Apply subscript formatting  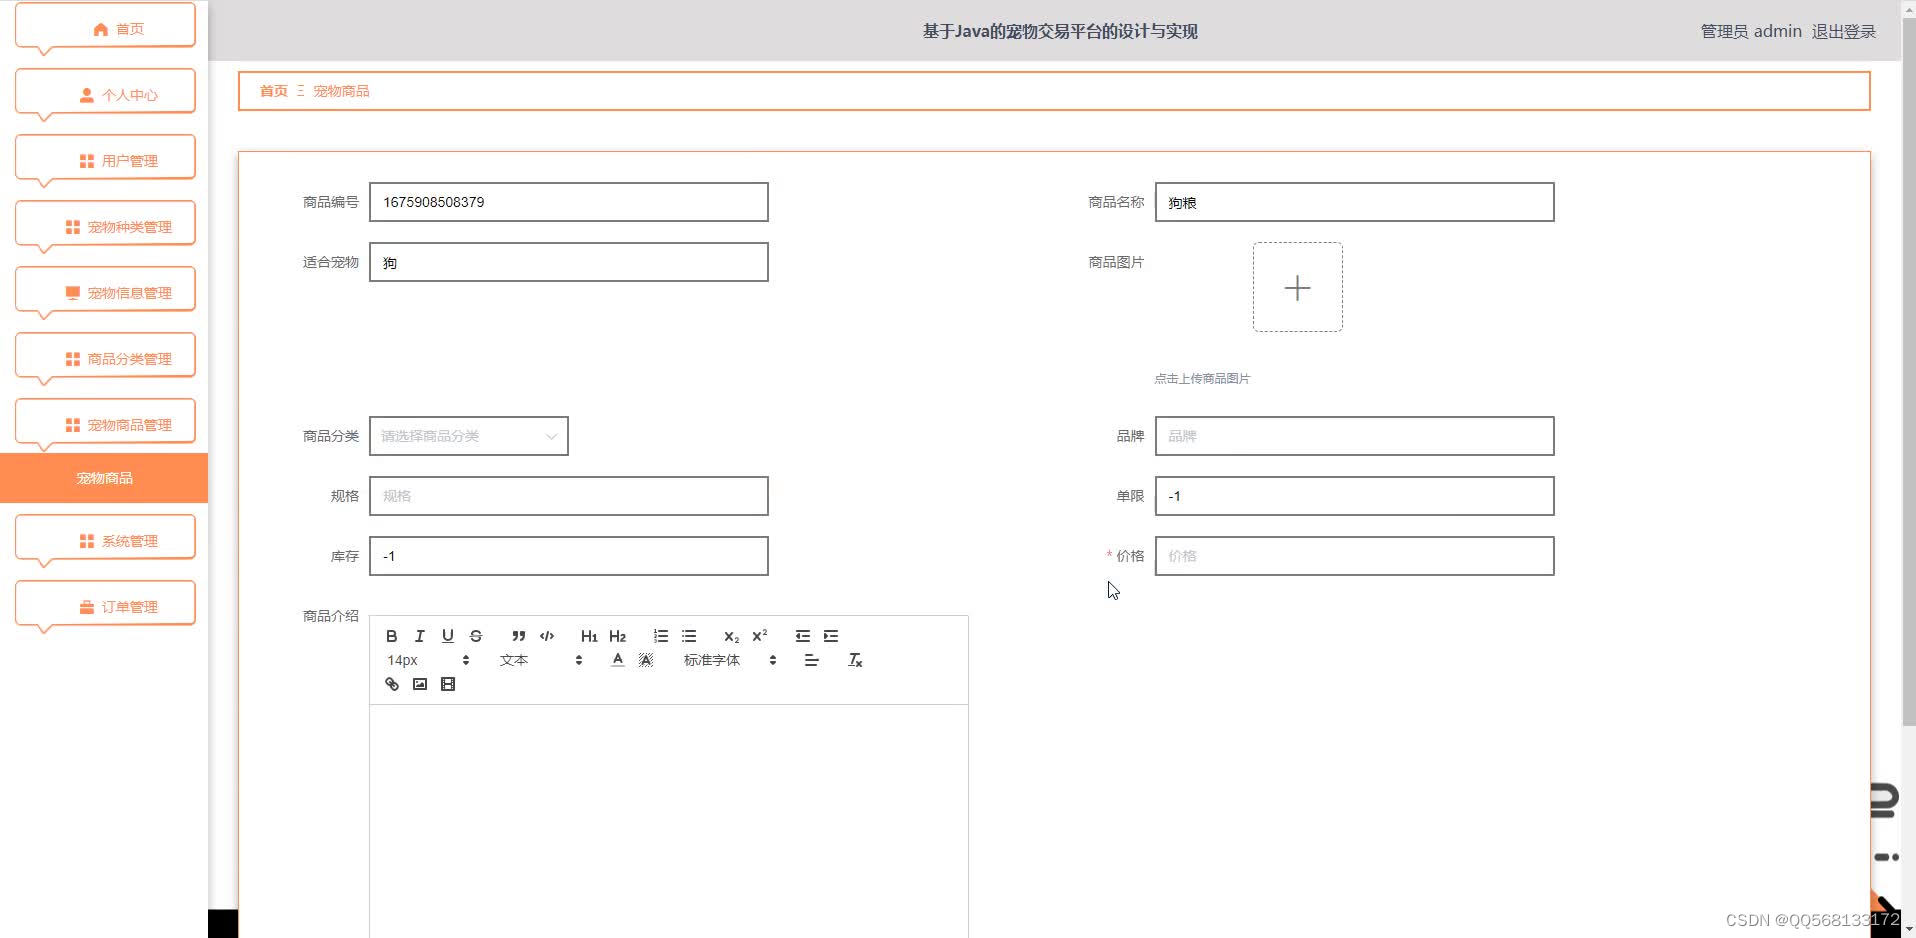(x=731, y=636)
